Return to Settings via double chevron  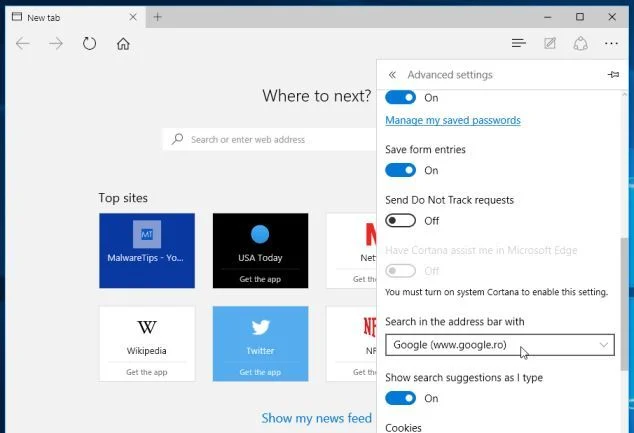click(392, 75)
